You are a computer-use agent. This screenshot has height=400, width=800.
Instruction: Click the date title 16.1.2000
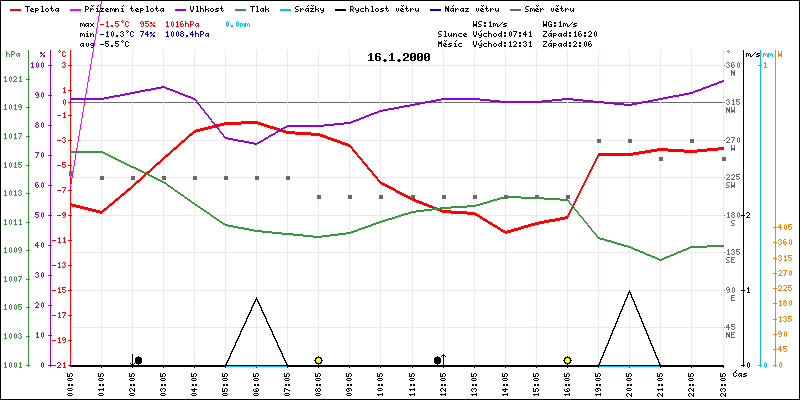(x=399, y=57)
